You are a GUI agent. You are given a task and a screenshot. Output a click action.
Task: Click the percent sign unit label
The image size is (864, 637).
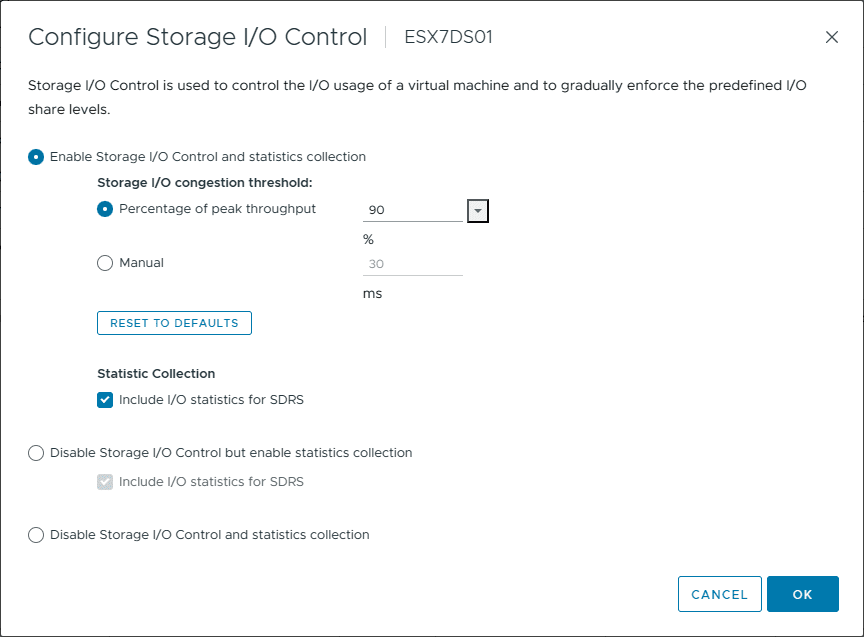pyautogui.click(x=368, y=240)
